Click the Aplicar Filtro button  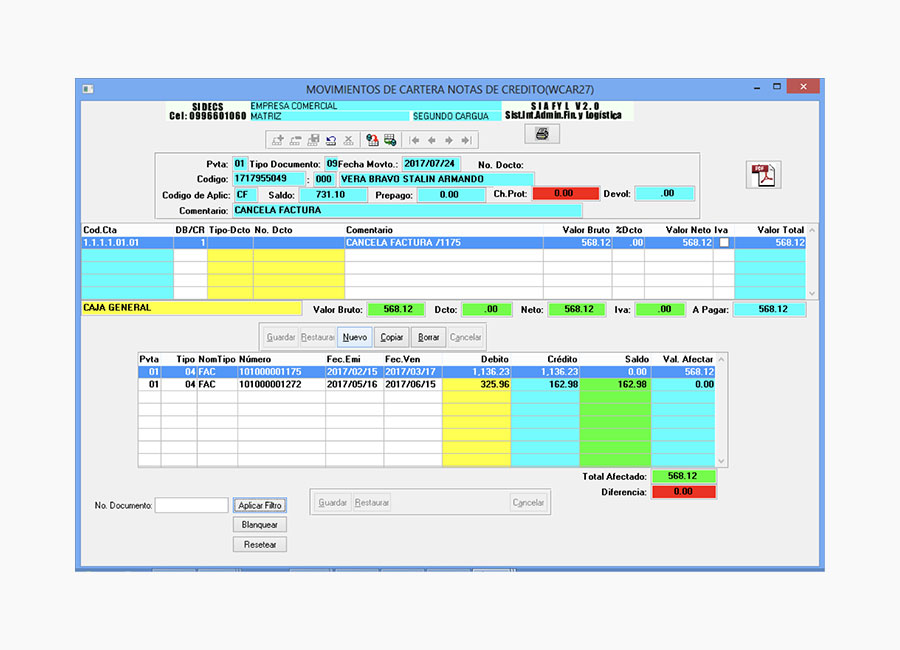coord(260,506)
